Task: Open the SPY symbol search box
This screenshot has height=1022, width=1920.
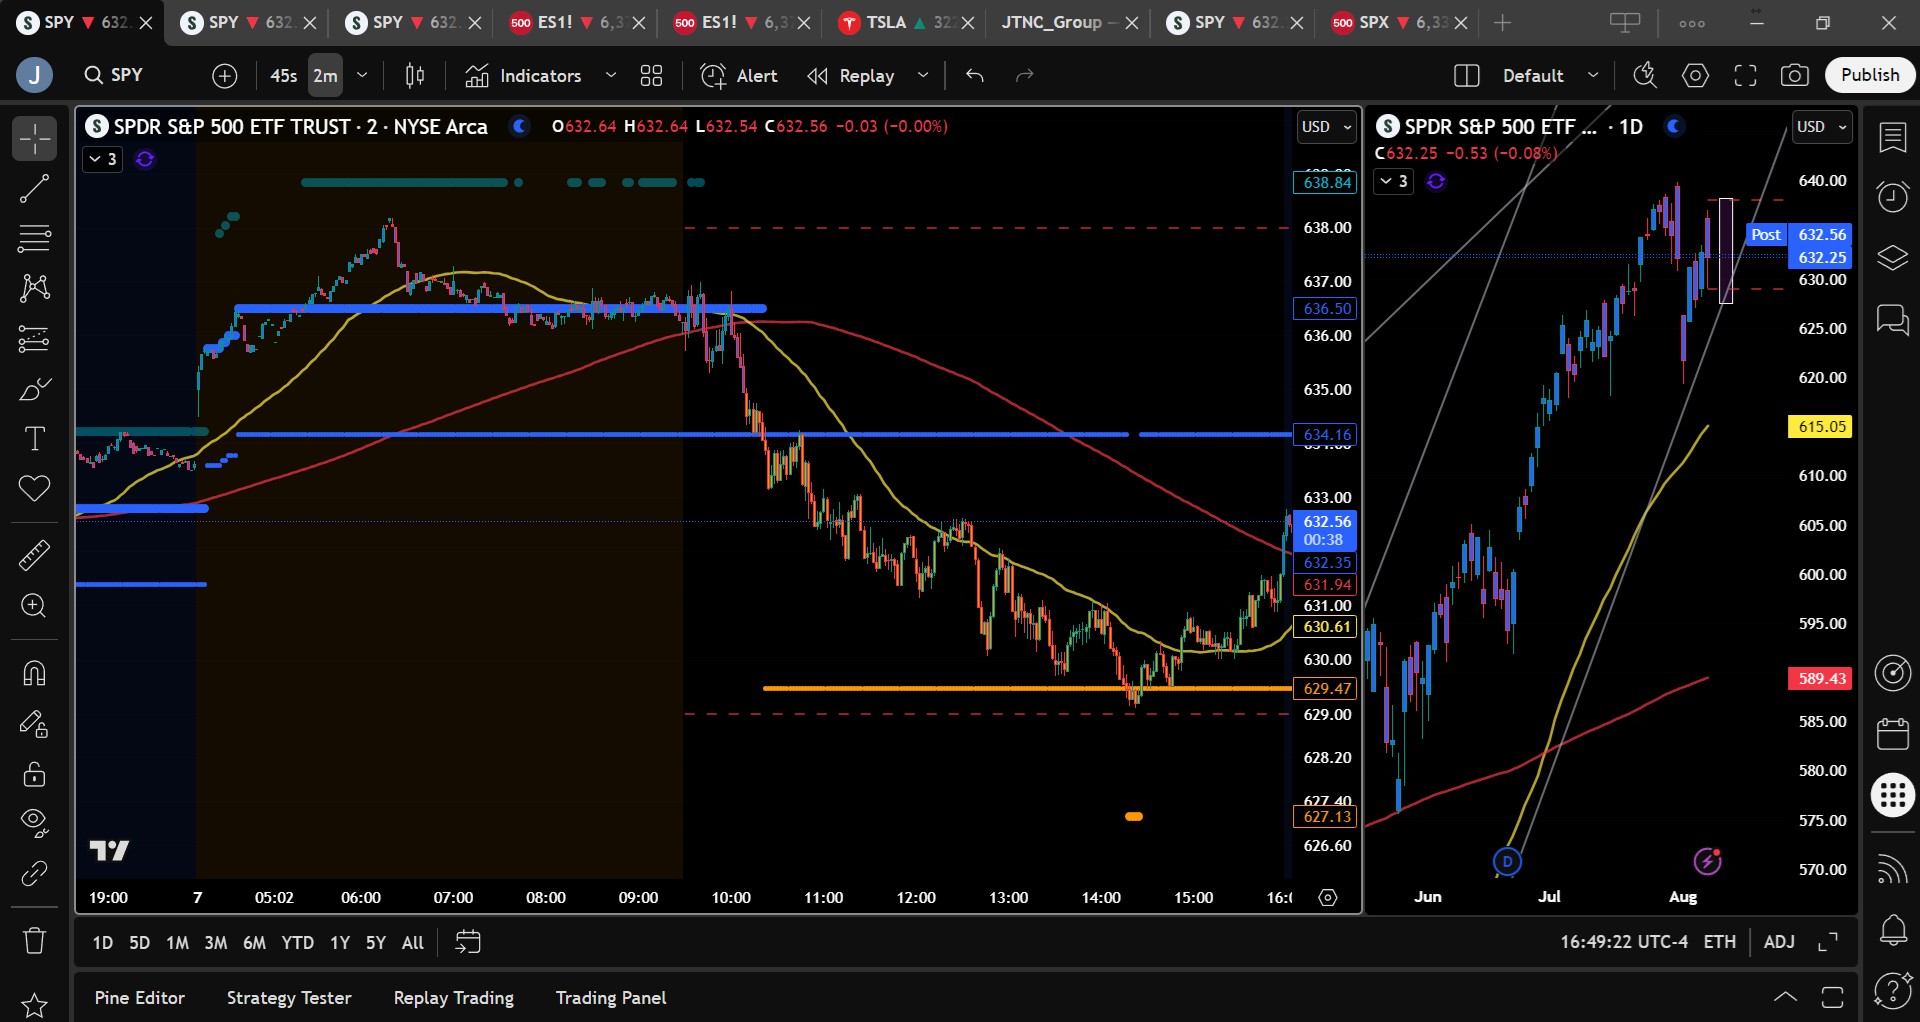Action: (128, 76)
